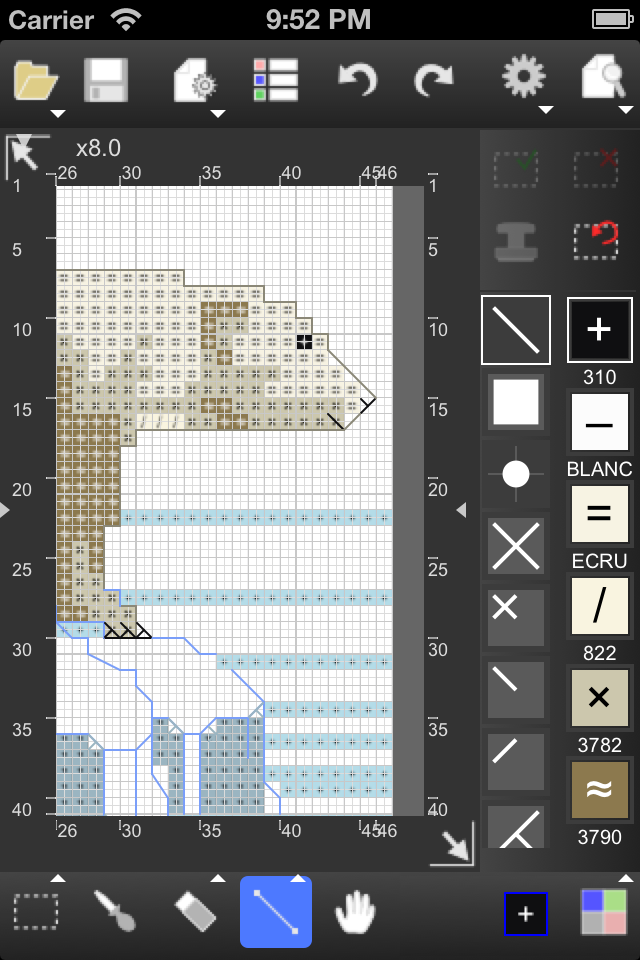Rotate selection with red arrow icon

tap(596, 241)
